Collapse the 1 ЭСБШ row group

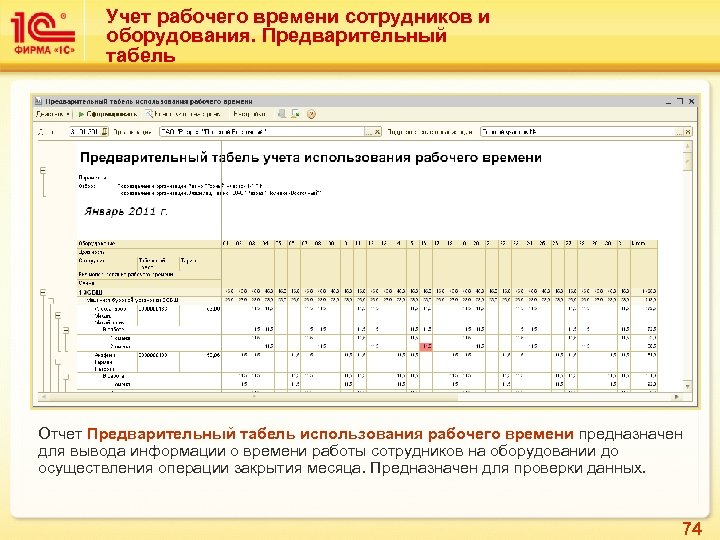(x=43, y=292)
